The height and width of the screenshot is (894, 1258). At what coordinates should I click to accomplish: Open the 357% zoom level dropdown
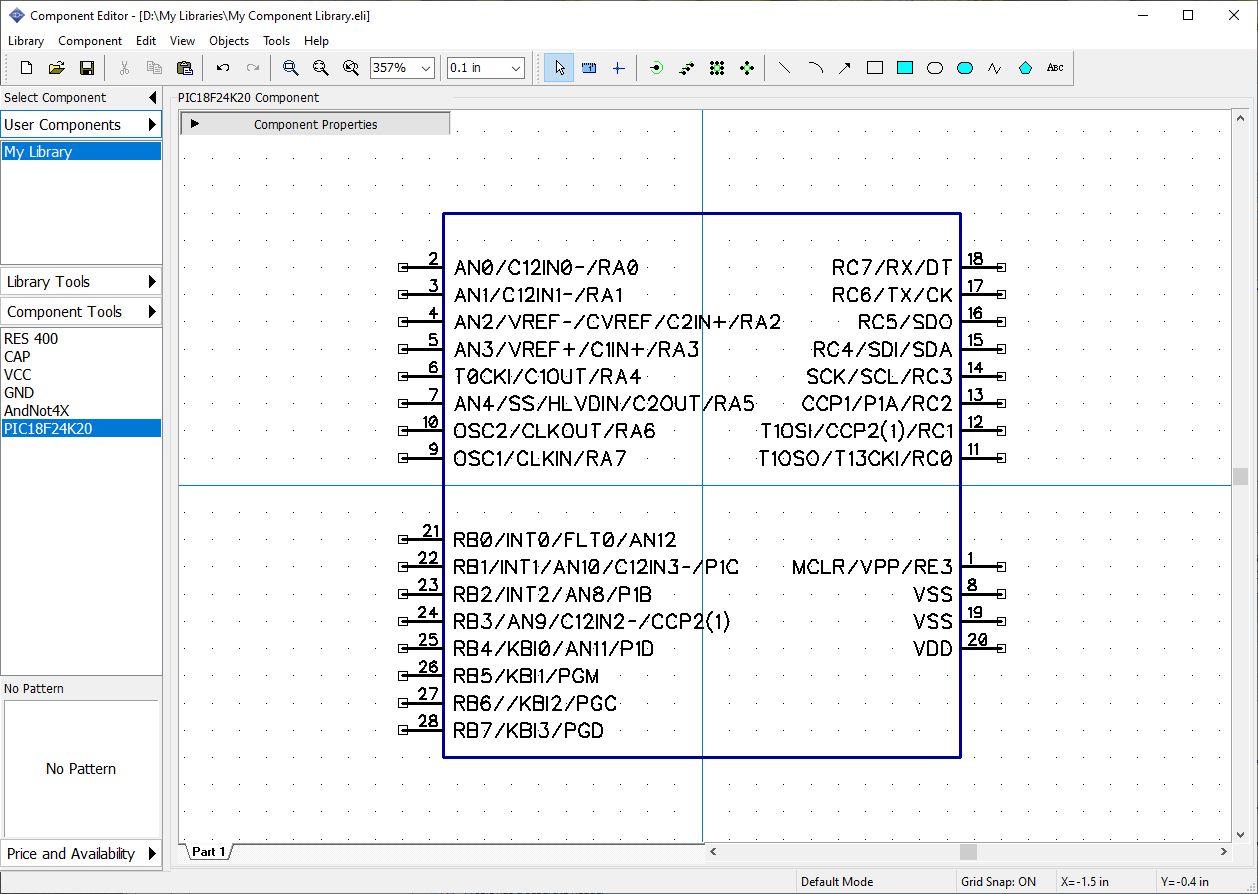426,68
